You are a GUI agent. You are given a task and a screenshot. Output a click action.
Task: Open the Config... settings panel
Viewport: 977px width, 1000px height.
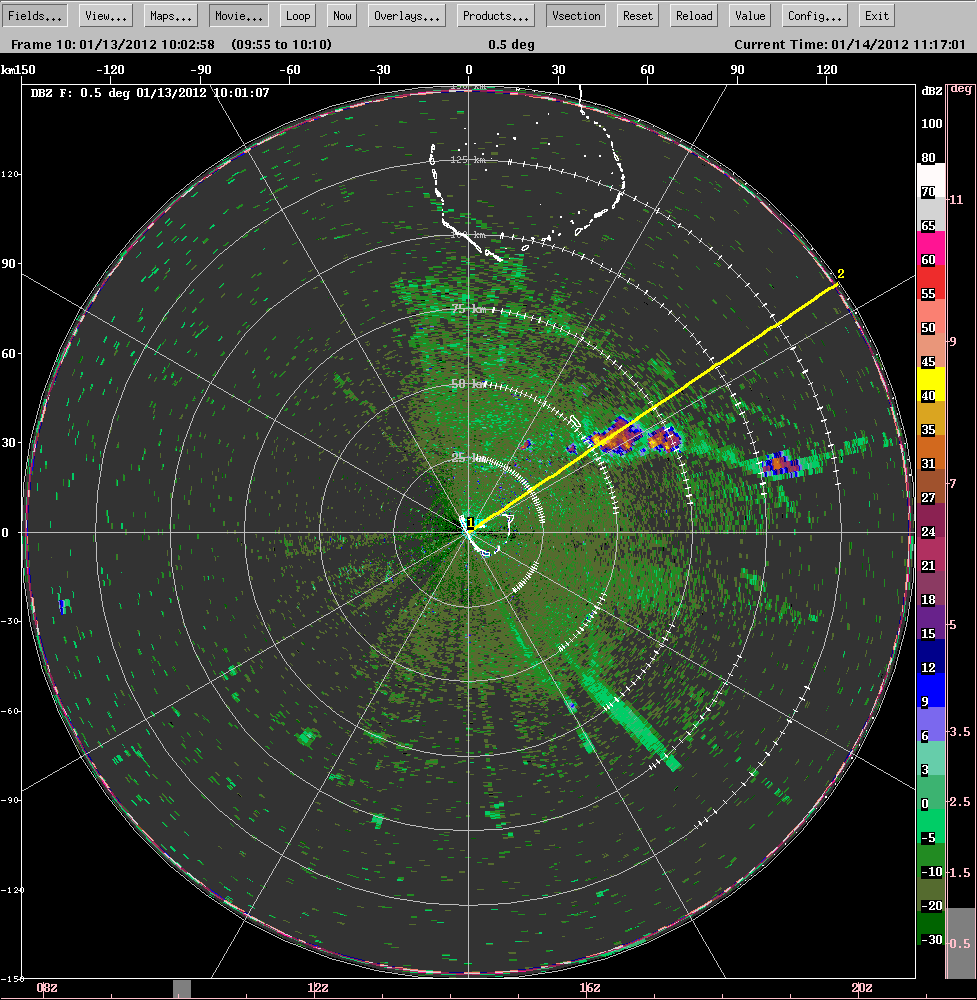pos(814,16)
